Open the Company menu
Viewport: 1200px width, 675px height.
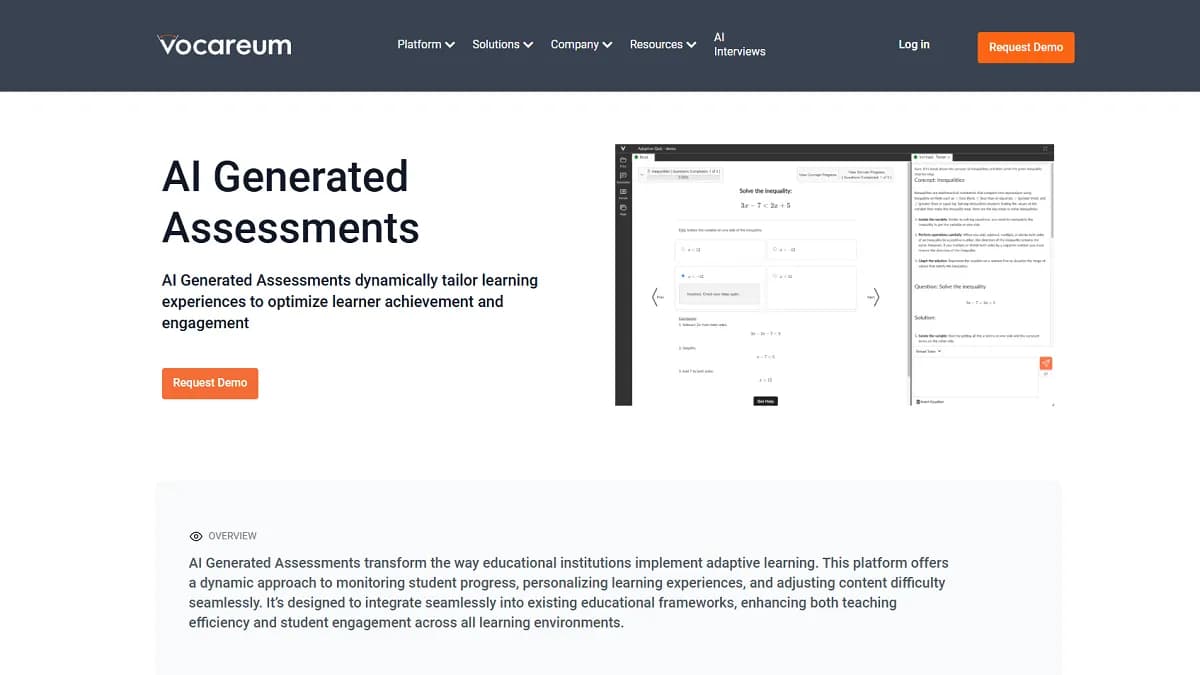(x=580, y=44)
